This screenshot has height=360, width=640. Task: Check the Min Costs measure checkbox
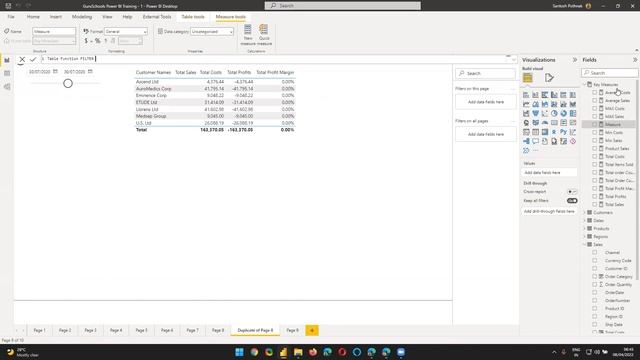(x=595, y=132)
